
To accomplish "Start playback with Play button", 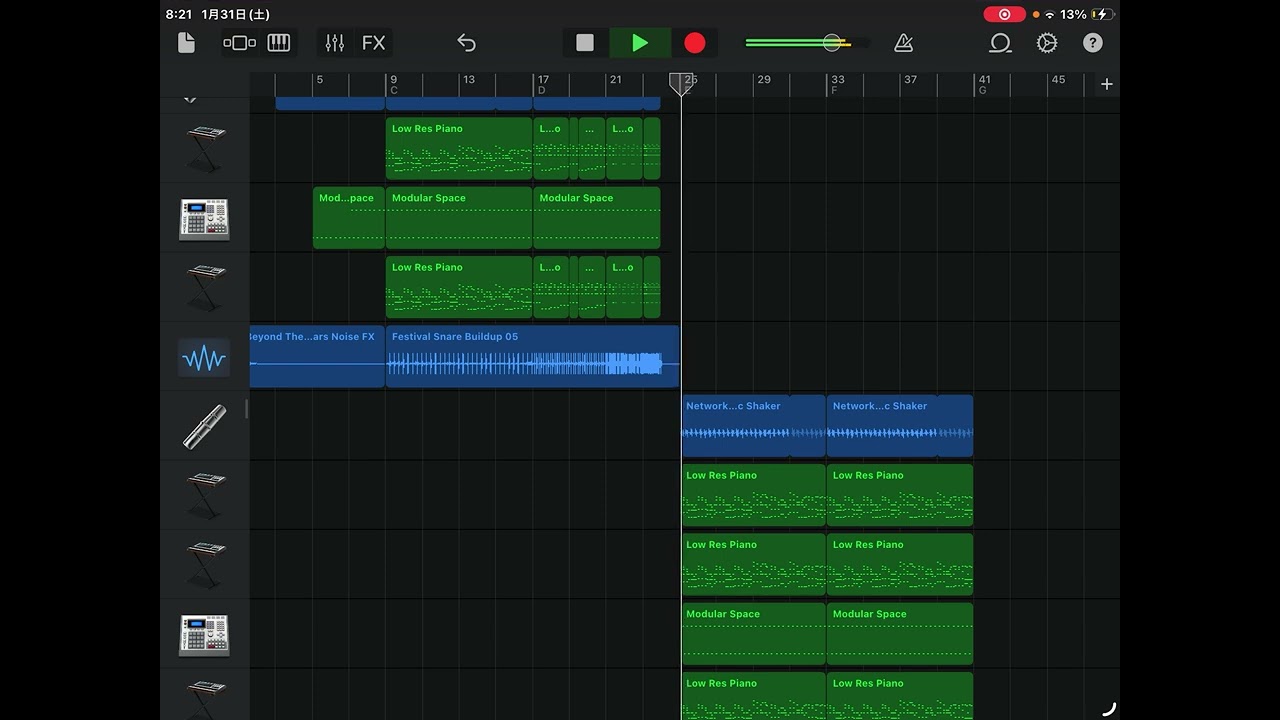I will click(x=640, y=43).
